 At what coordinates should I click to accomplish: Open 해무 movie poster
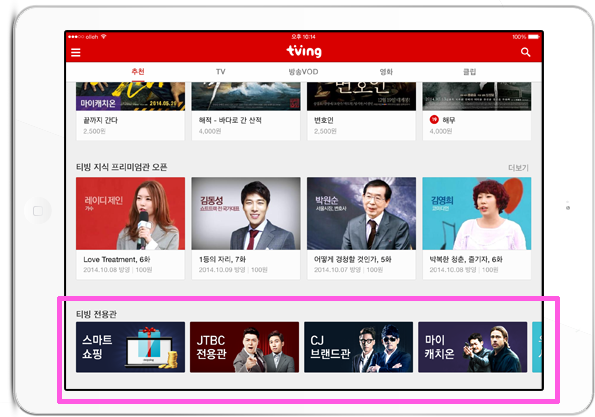(x=477, y=96)
